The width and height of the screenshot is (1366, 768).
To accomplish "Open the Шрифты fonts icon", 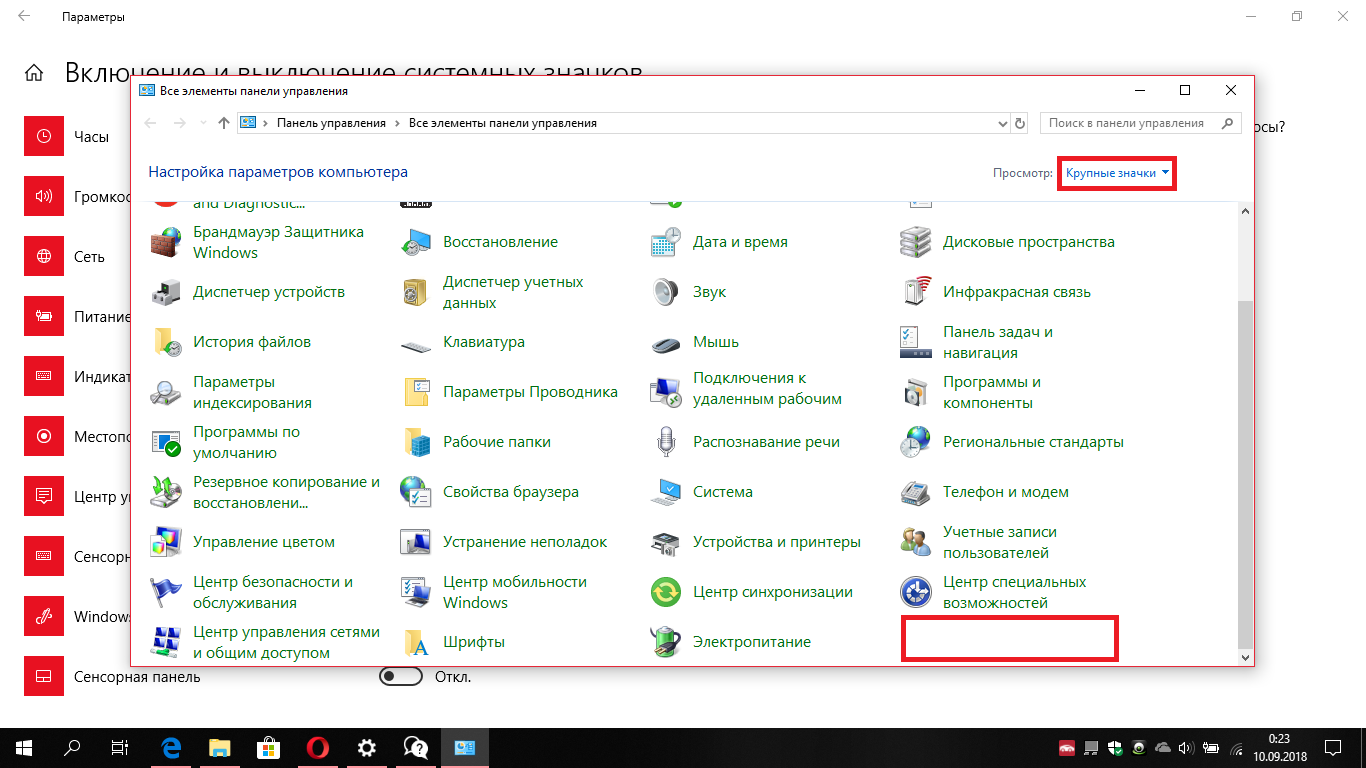I will click(416, 642).
